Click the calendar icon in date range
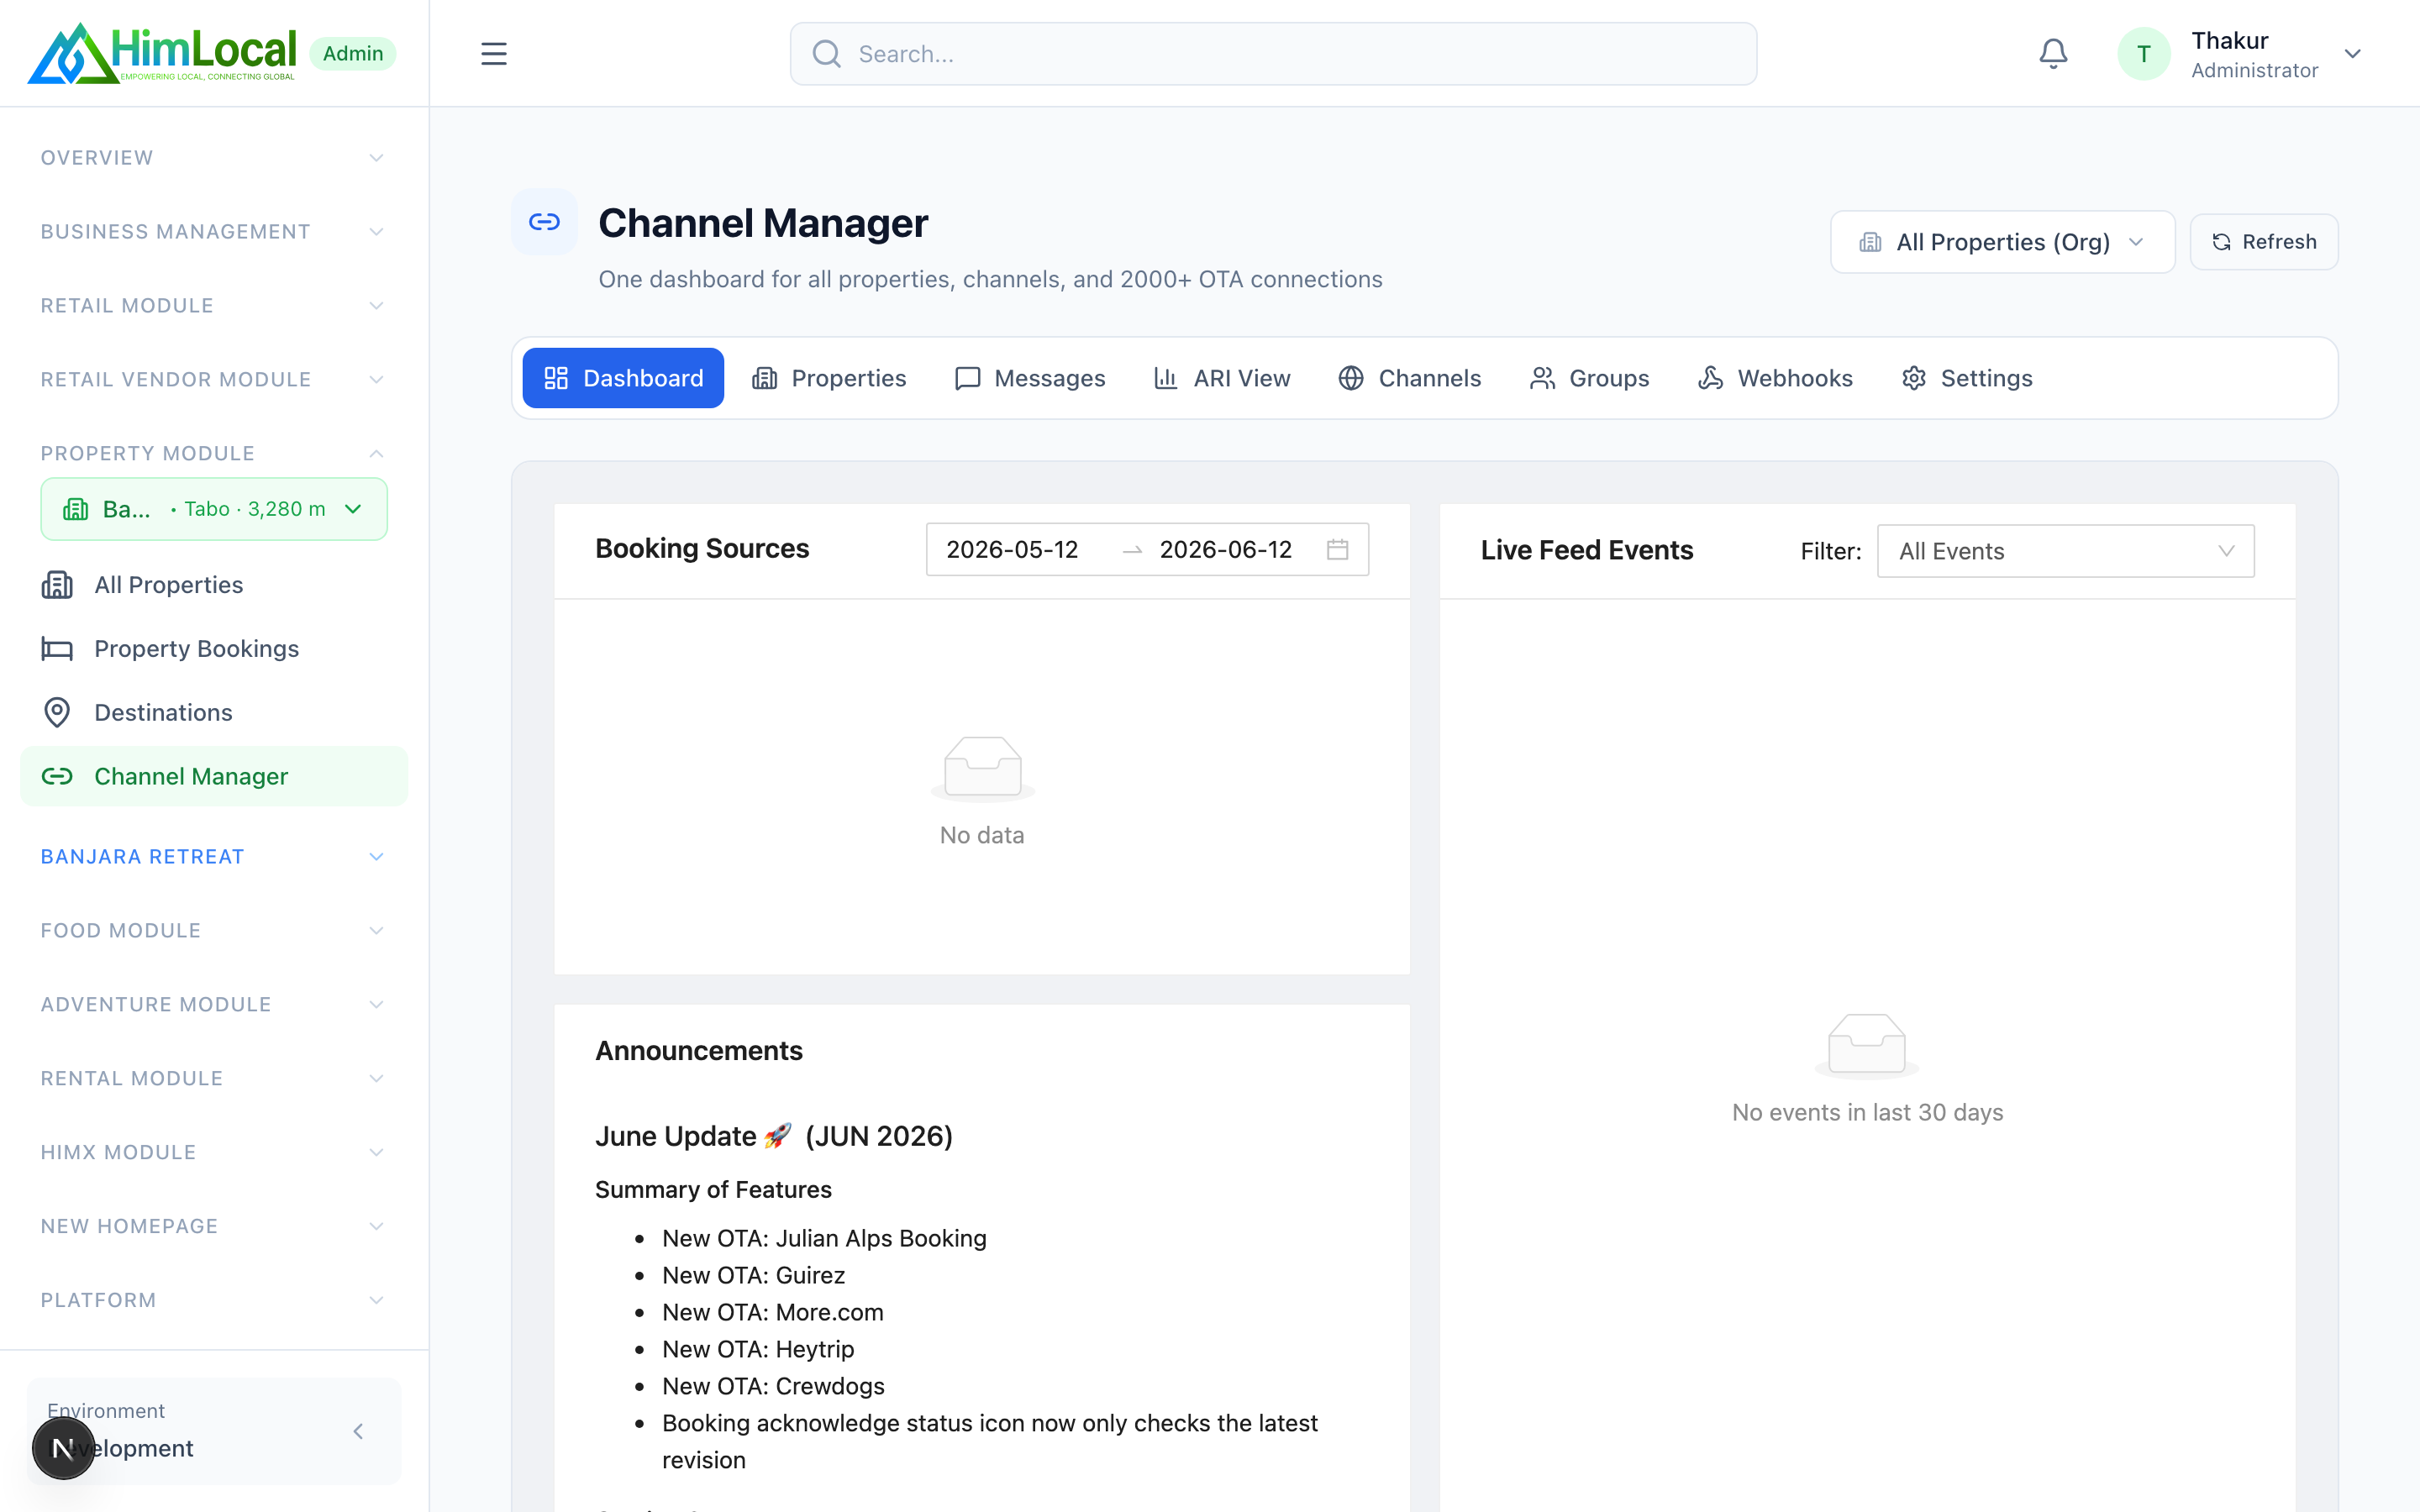2420x1512 pixels. (1337, 549)
